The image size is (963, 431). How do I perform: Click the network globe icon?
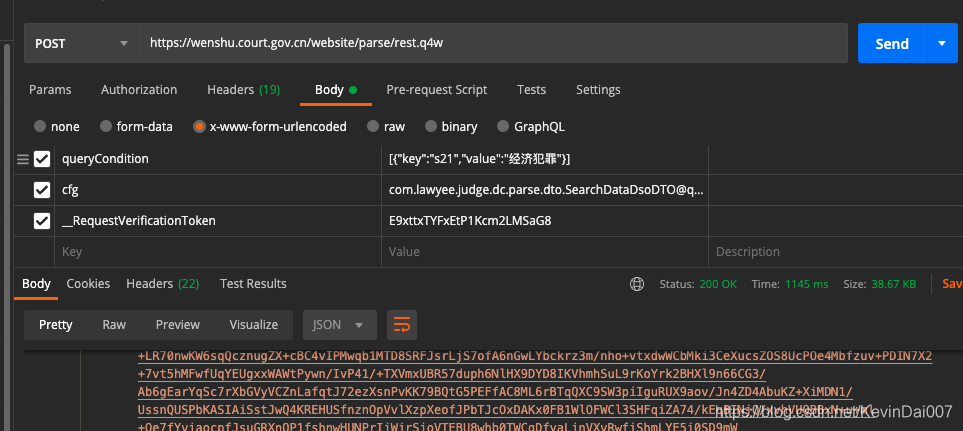[x=637, y=284]
